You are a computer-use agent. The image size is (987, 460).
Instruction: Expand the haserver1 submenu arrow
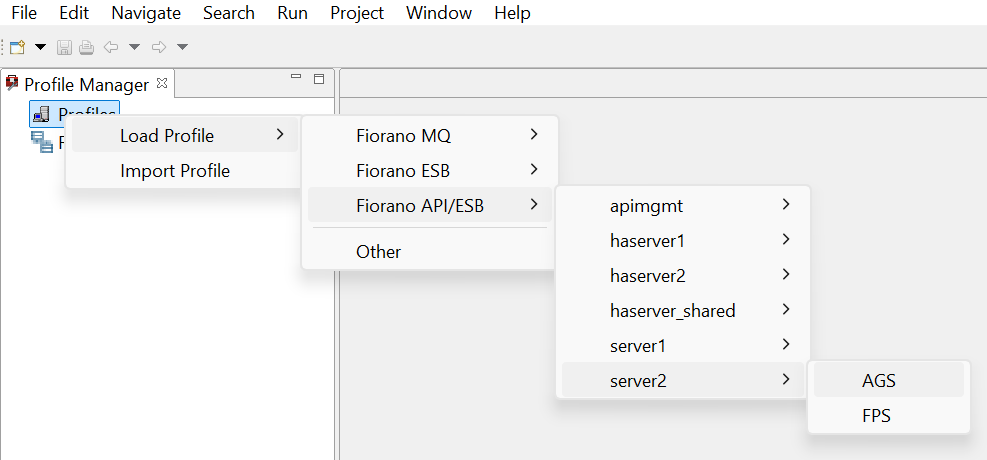(786, 240)
